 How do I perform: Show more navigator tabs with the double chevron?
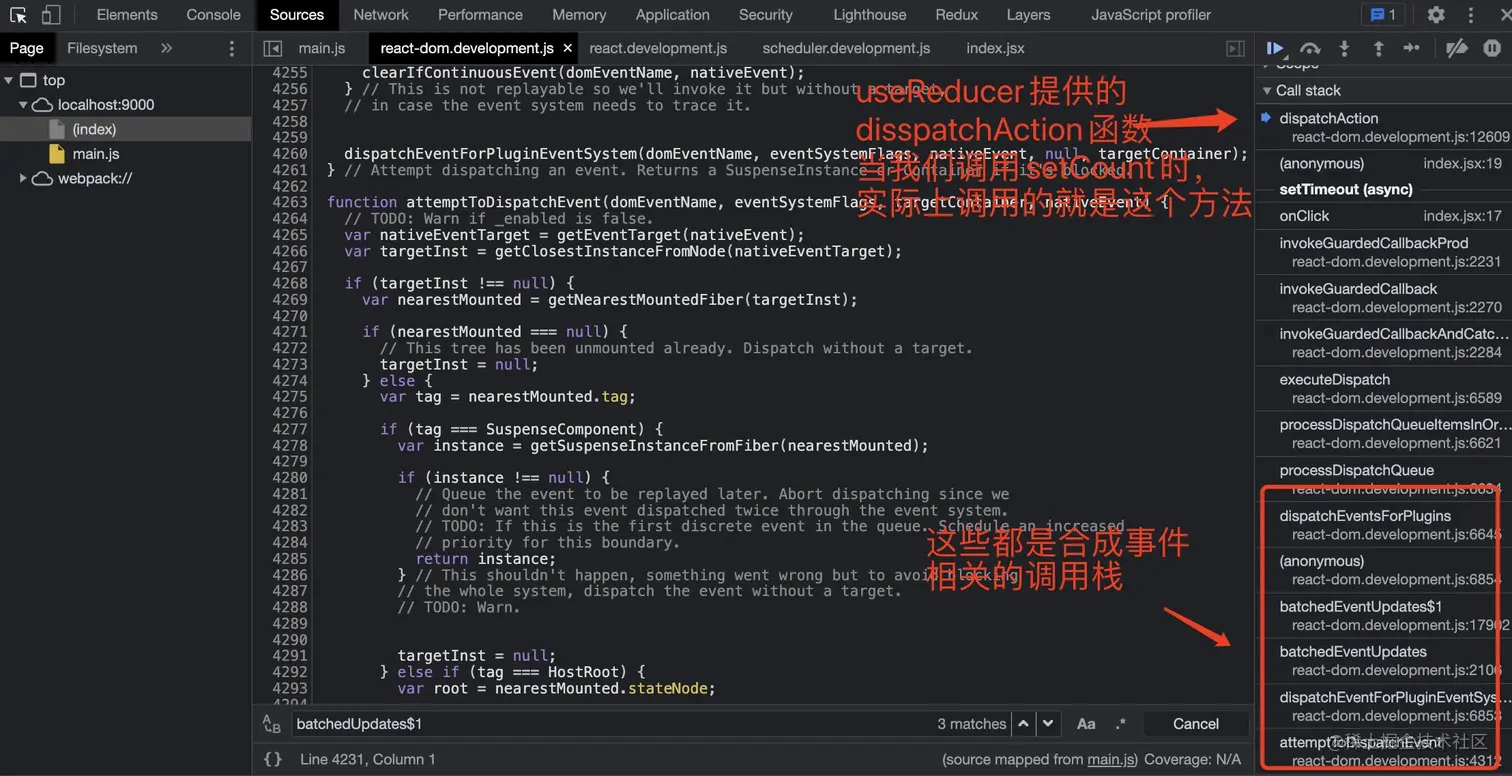pos(166,48)
